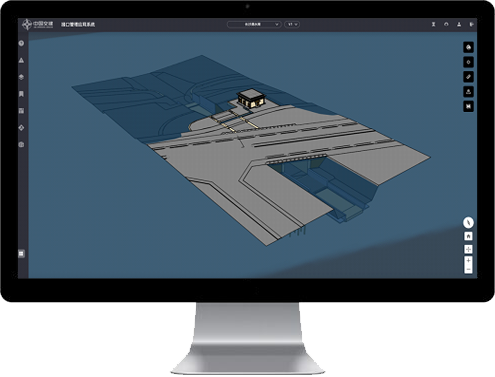Open the layers stack icon in the left sidebar
495x377 pixels.
point(22,77)
